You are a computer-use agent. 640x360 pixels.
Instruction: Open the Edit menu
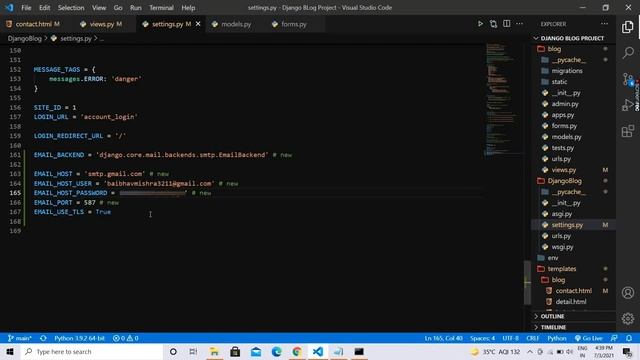(44, 8)
